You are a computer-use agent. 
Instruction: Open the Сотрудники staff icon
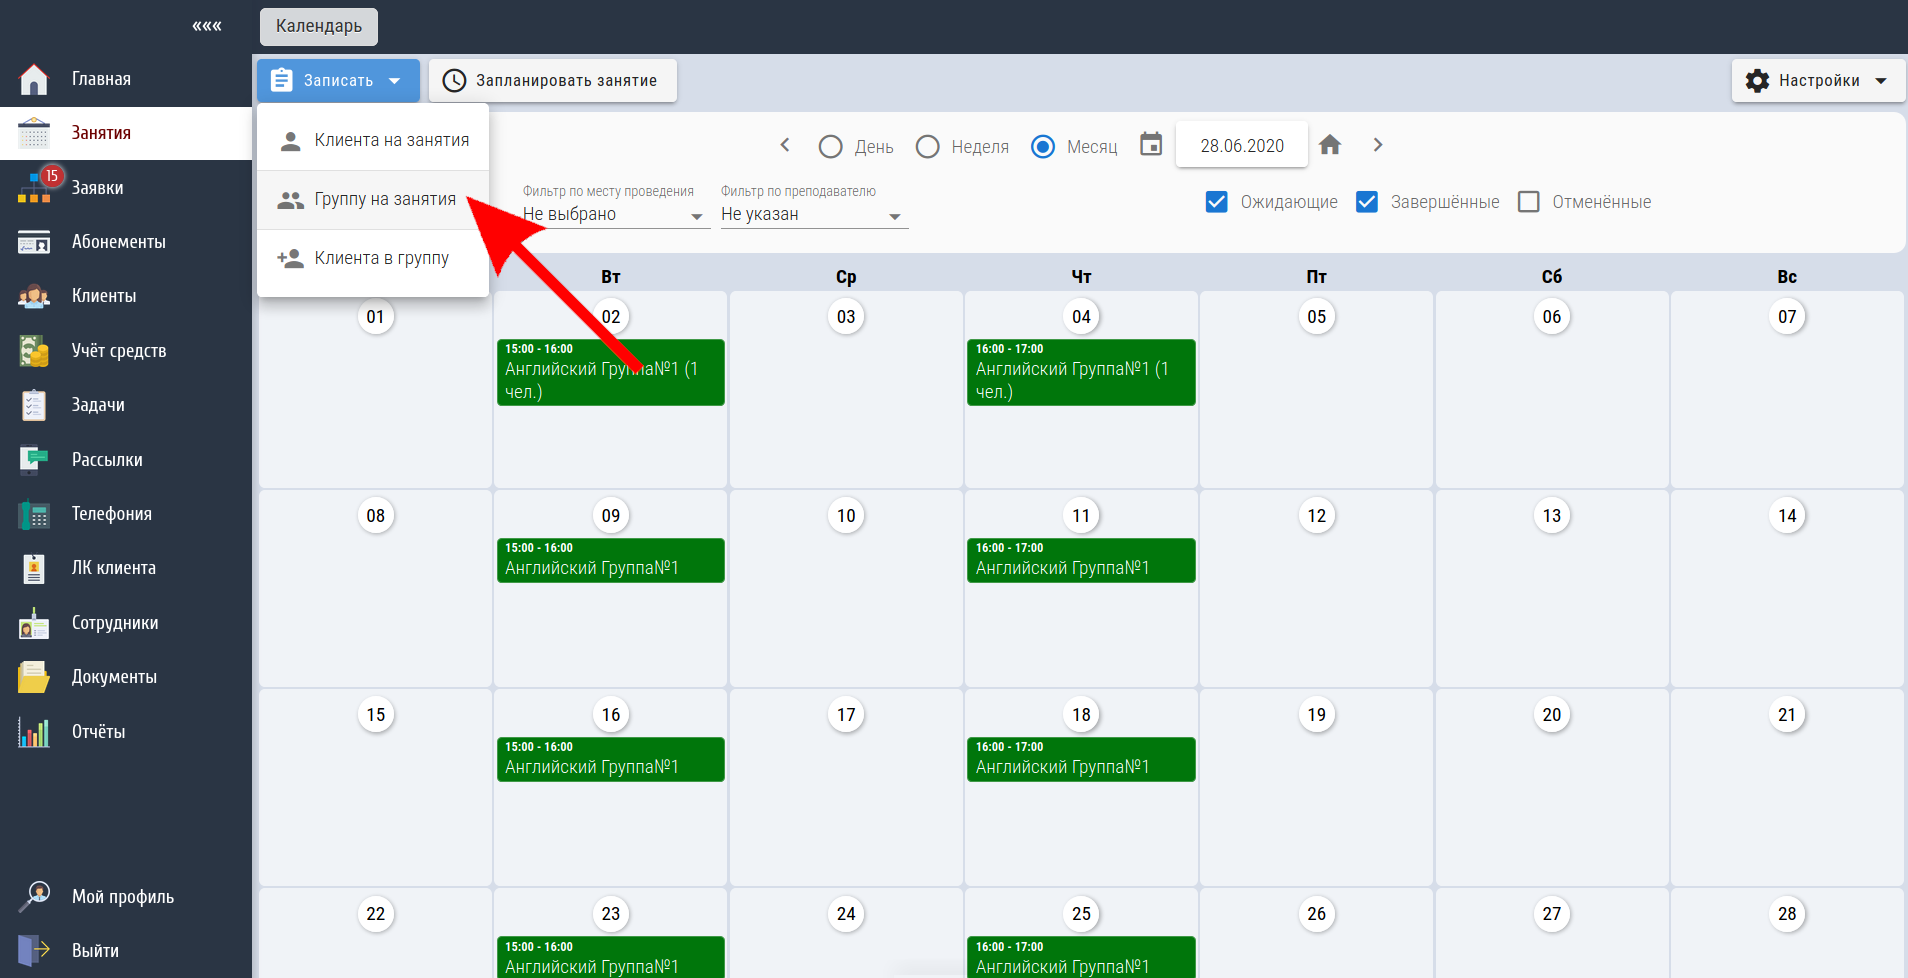[34, 623]
